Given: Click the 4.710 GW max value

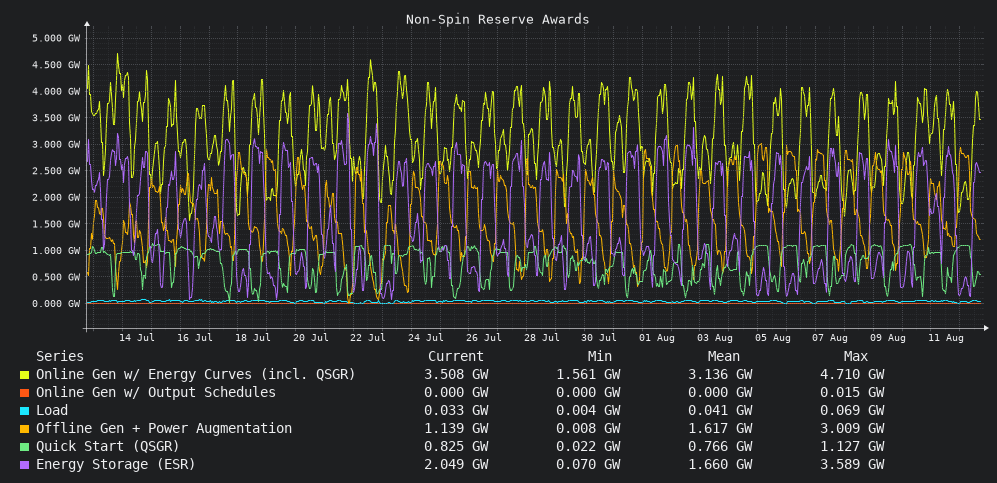Looking at the screenshot, I should (x=852, y=375).
